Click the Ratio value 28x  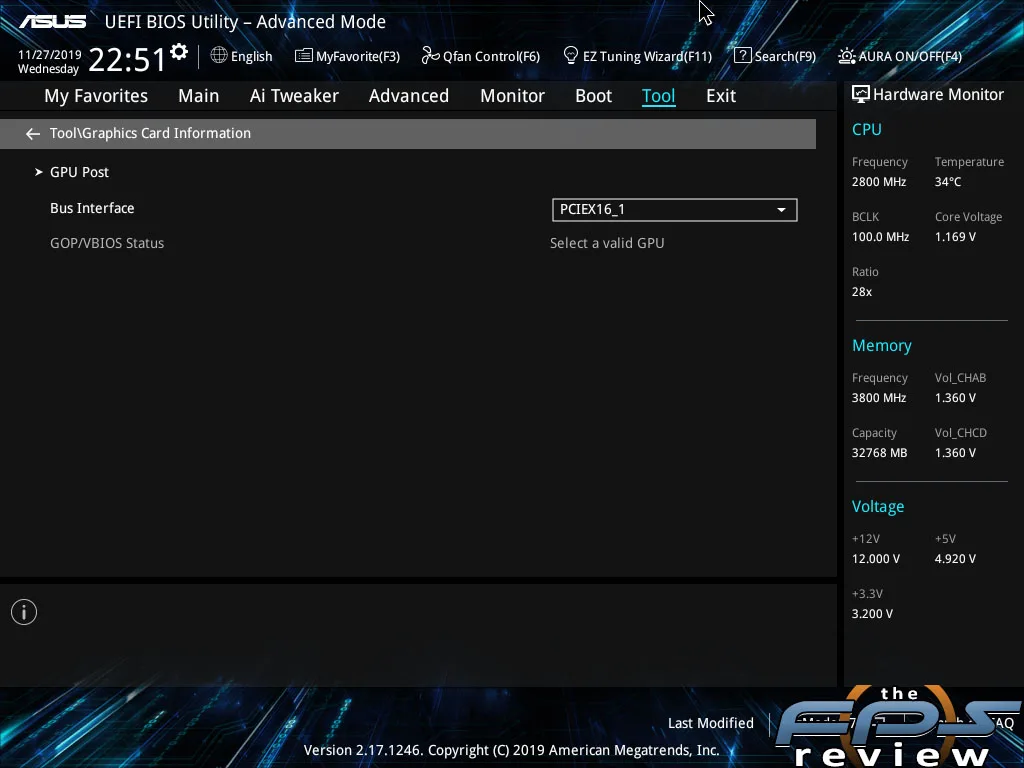[862, 292]
